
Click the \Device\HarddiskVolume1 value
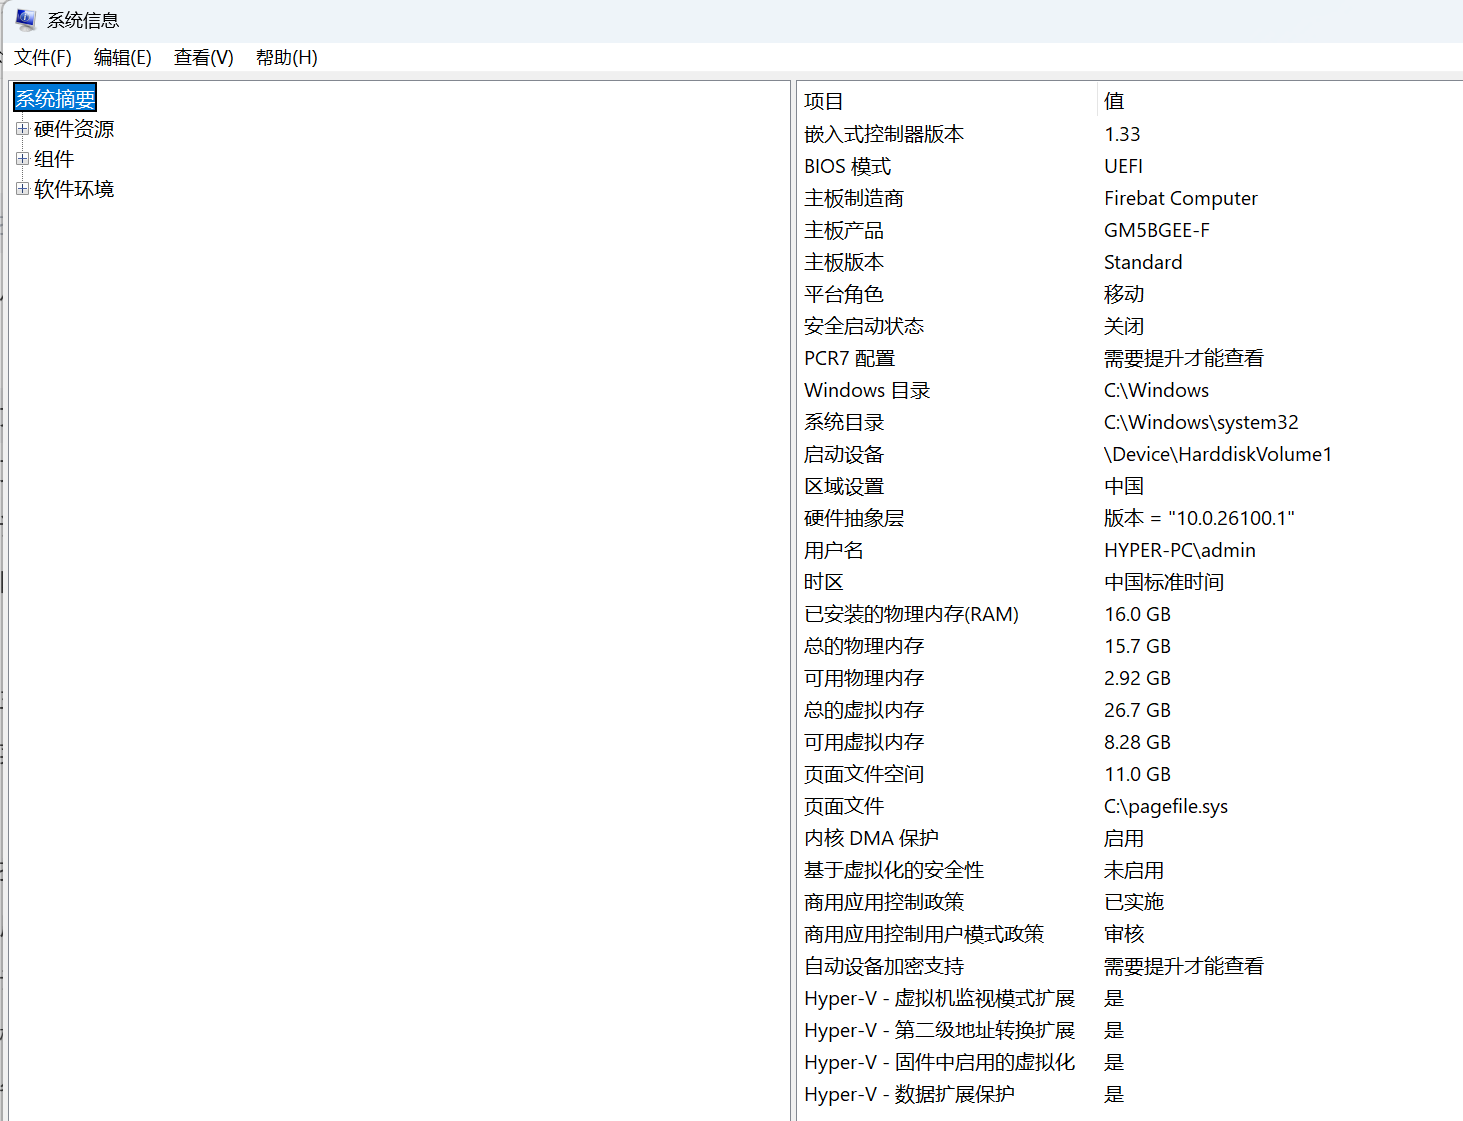1218,454
